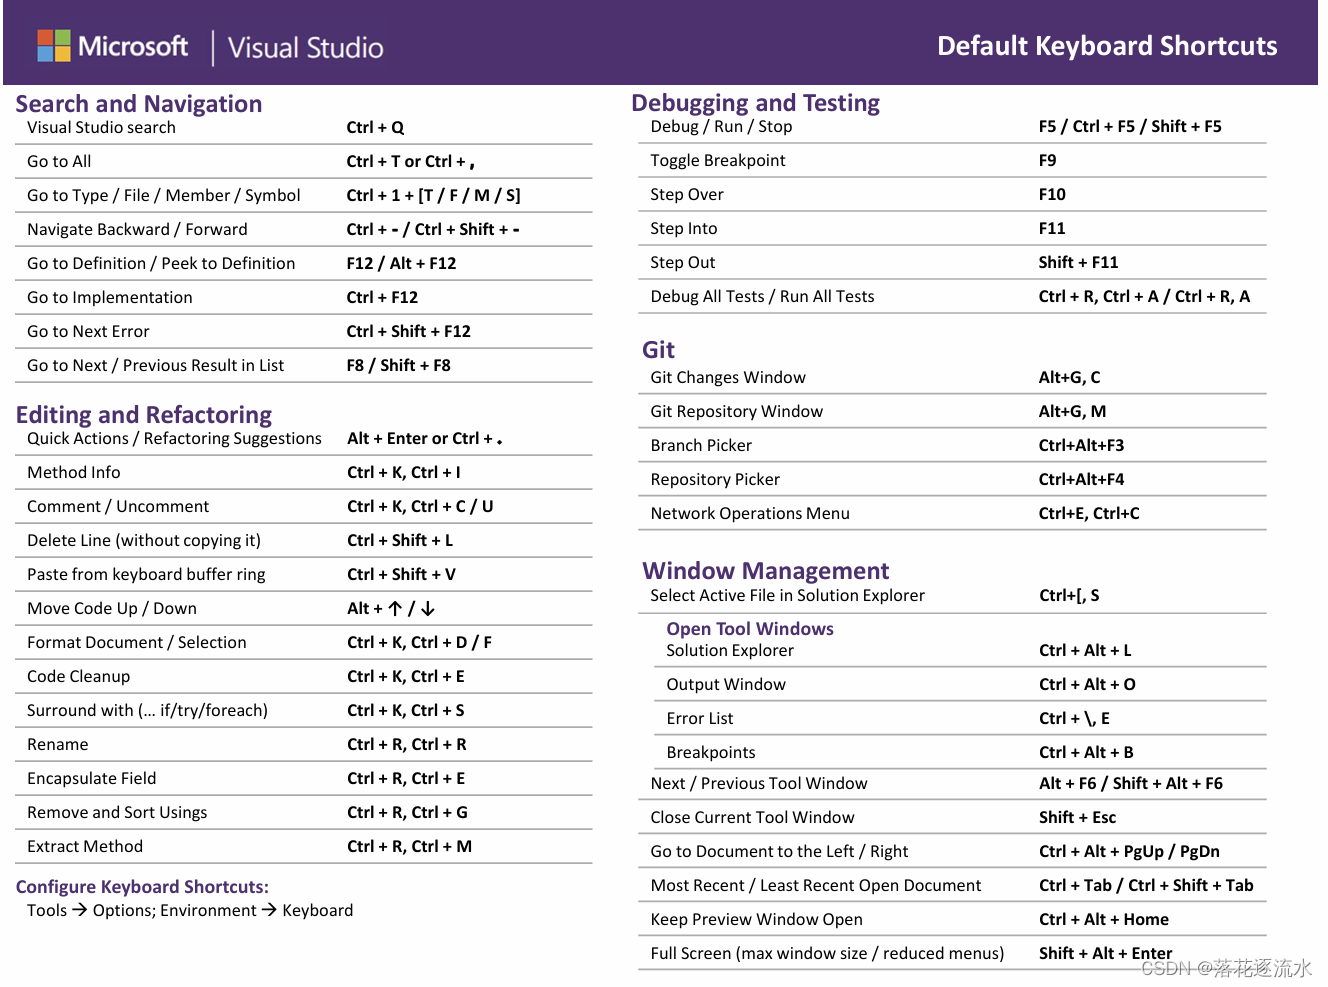Viewport: 1328px width, 987px height.
Task: Click the Solution Explorer row label
Action: coord(730,651)
